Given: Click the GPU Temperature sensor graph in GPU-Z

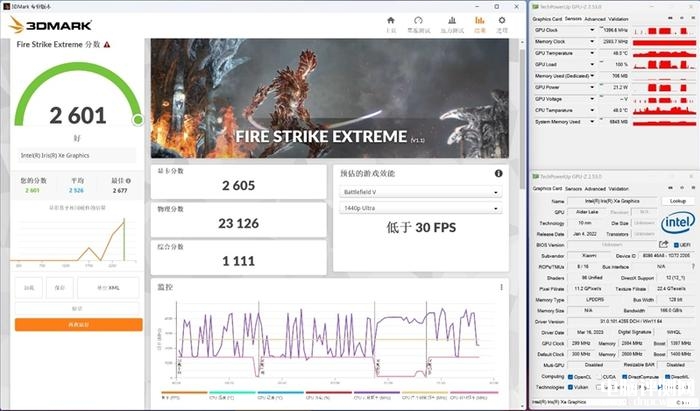Looking at the screenshot, I should 664,53.
